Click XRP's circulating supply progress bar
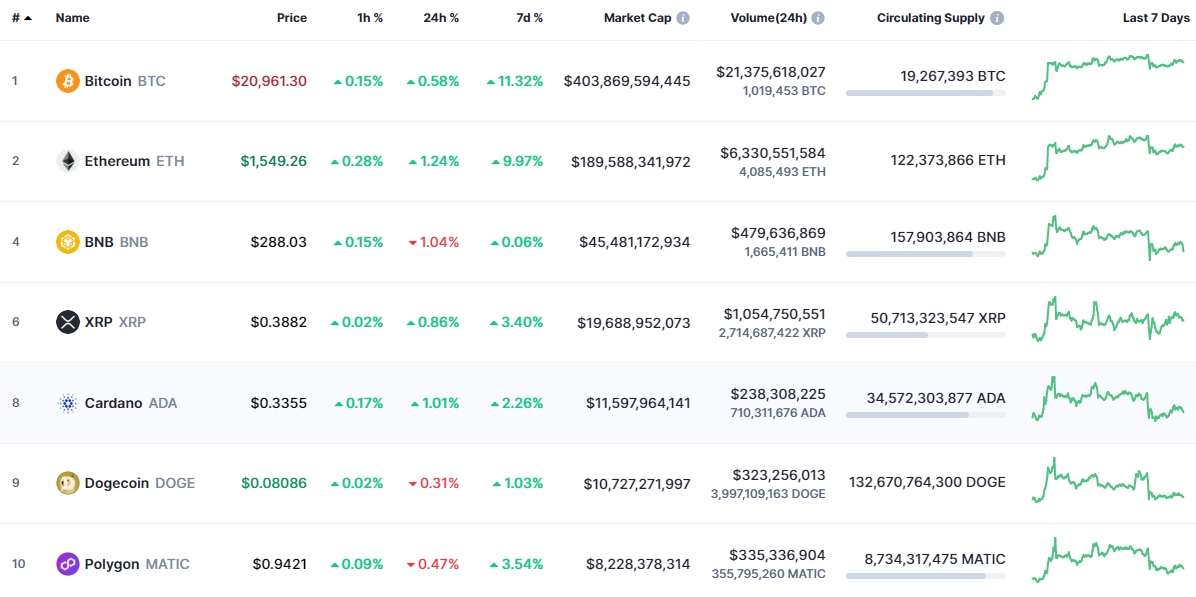The image size is (1196, 597). click(925, 335)
